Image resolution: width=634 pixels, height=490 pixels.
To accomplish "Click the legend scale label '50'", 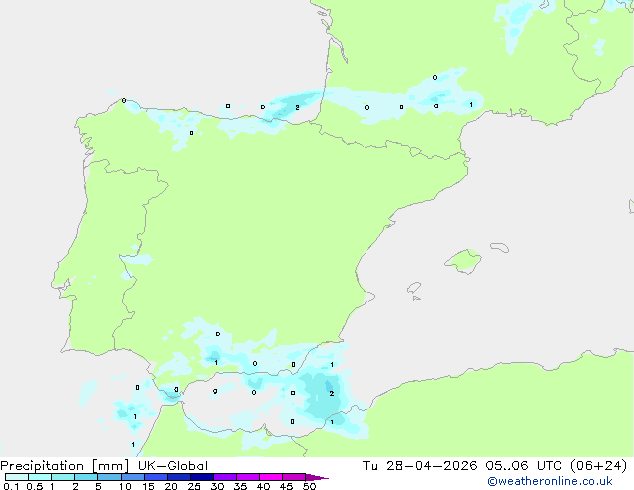I will pyautogui.click(x=309, y=486).
